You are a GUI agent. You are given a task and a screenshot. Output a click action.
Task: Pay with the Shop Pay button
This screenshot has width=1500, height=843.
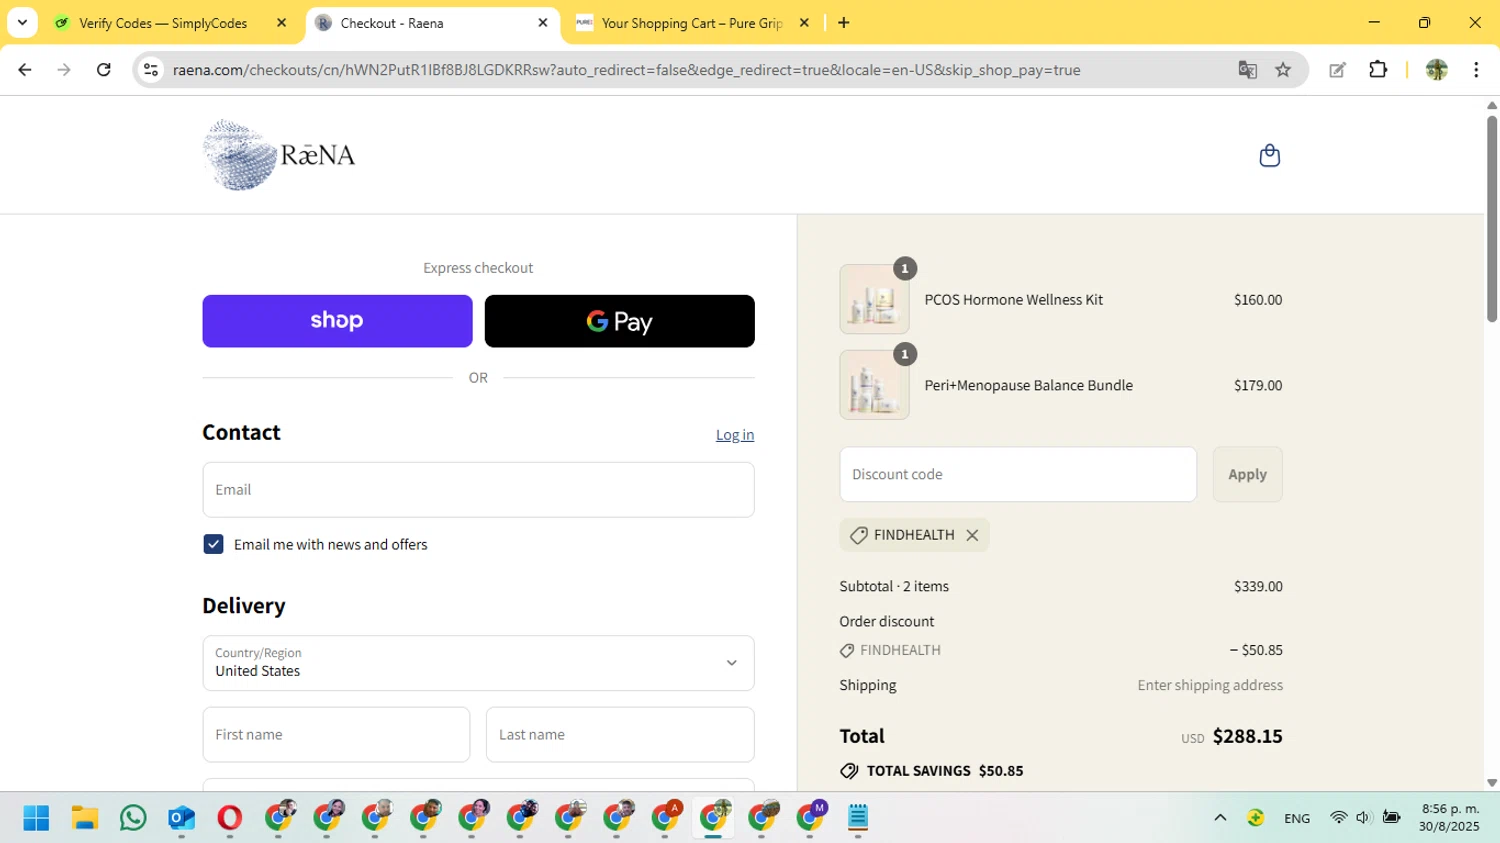tap(337, 321)
